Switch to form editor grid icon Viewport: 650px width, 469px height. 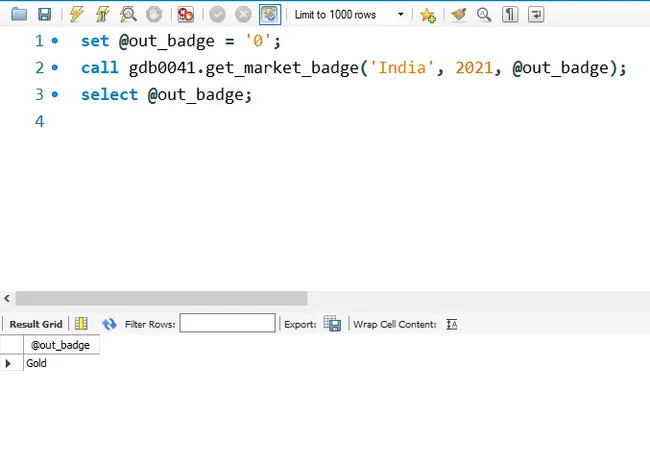[81, 324]
